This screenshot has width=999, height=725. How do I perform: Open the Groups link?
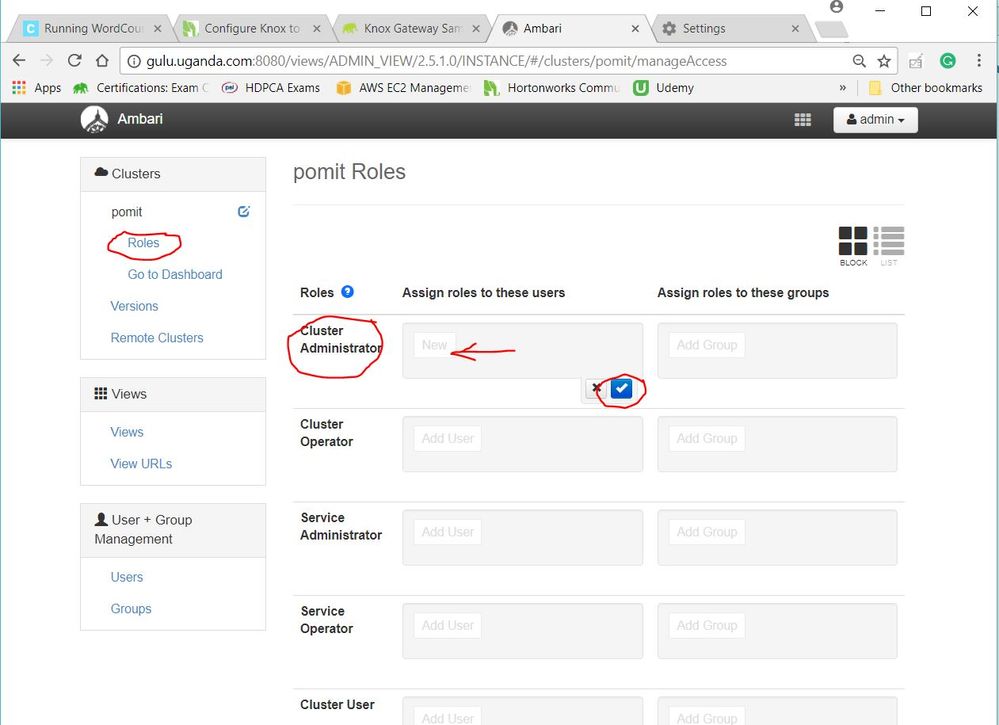(131, 609)
